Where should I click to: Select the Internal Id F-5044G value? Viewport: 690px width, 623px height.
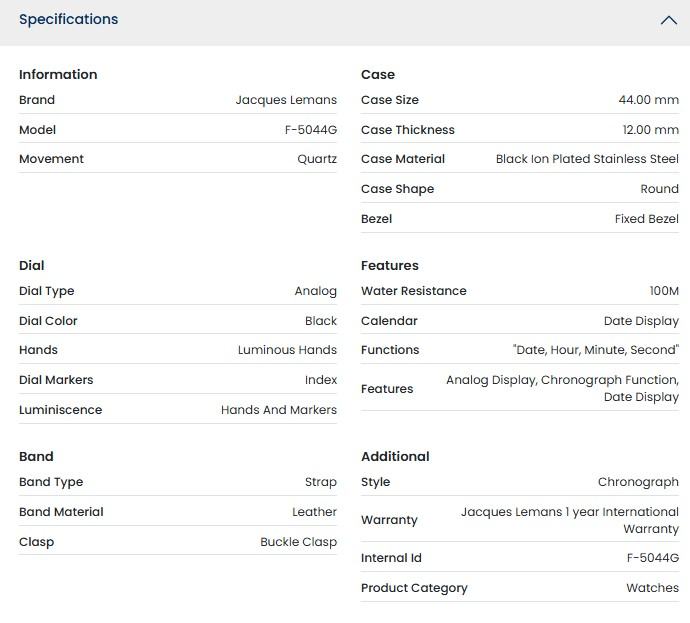[x=653, y=558]
